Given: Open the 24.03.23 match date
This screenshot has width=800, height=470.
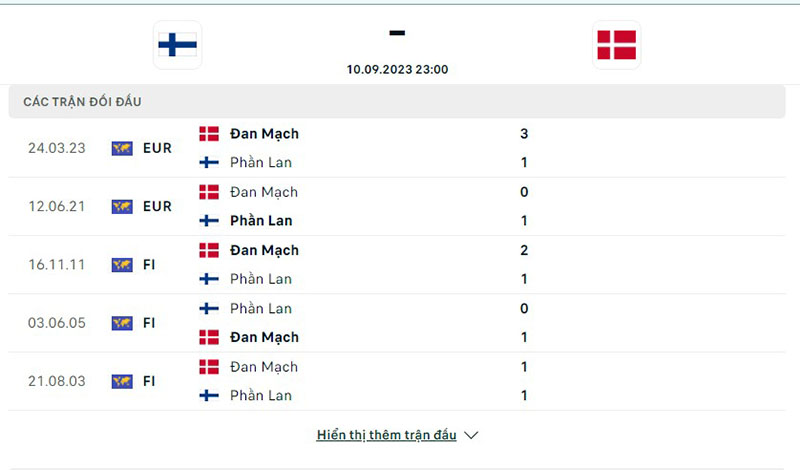Looking at the screenshot, I should (x=57, y=148).
